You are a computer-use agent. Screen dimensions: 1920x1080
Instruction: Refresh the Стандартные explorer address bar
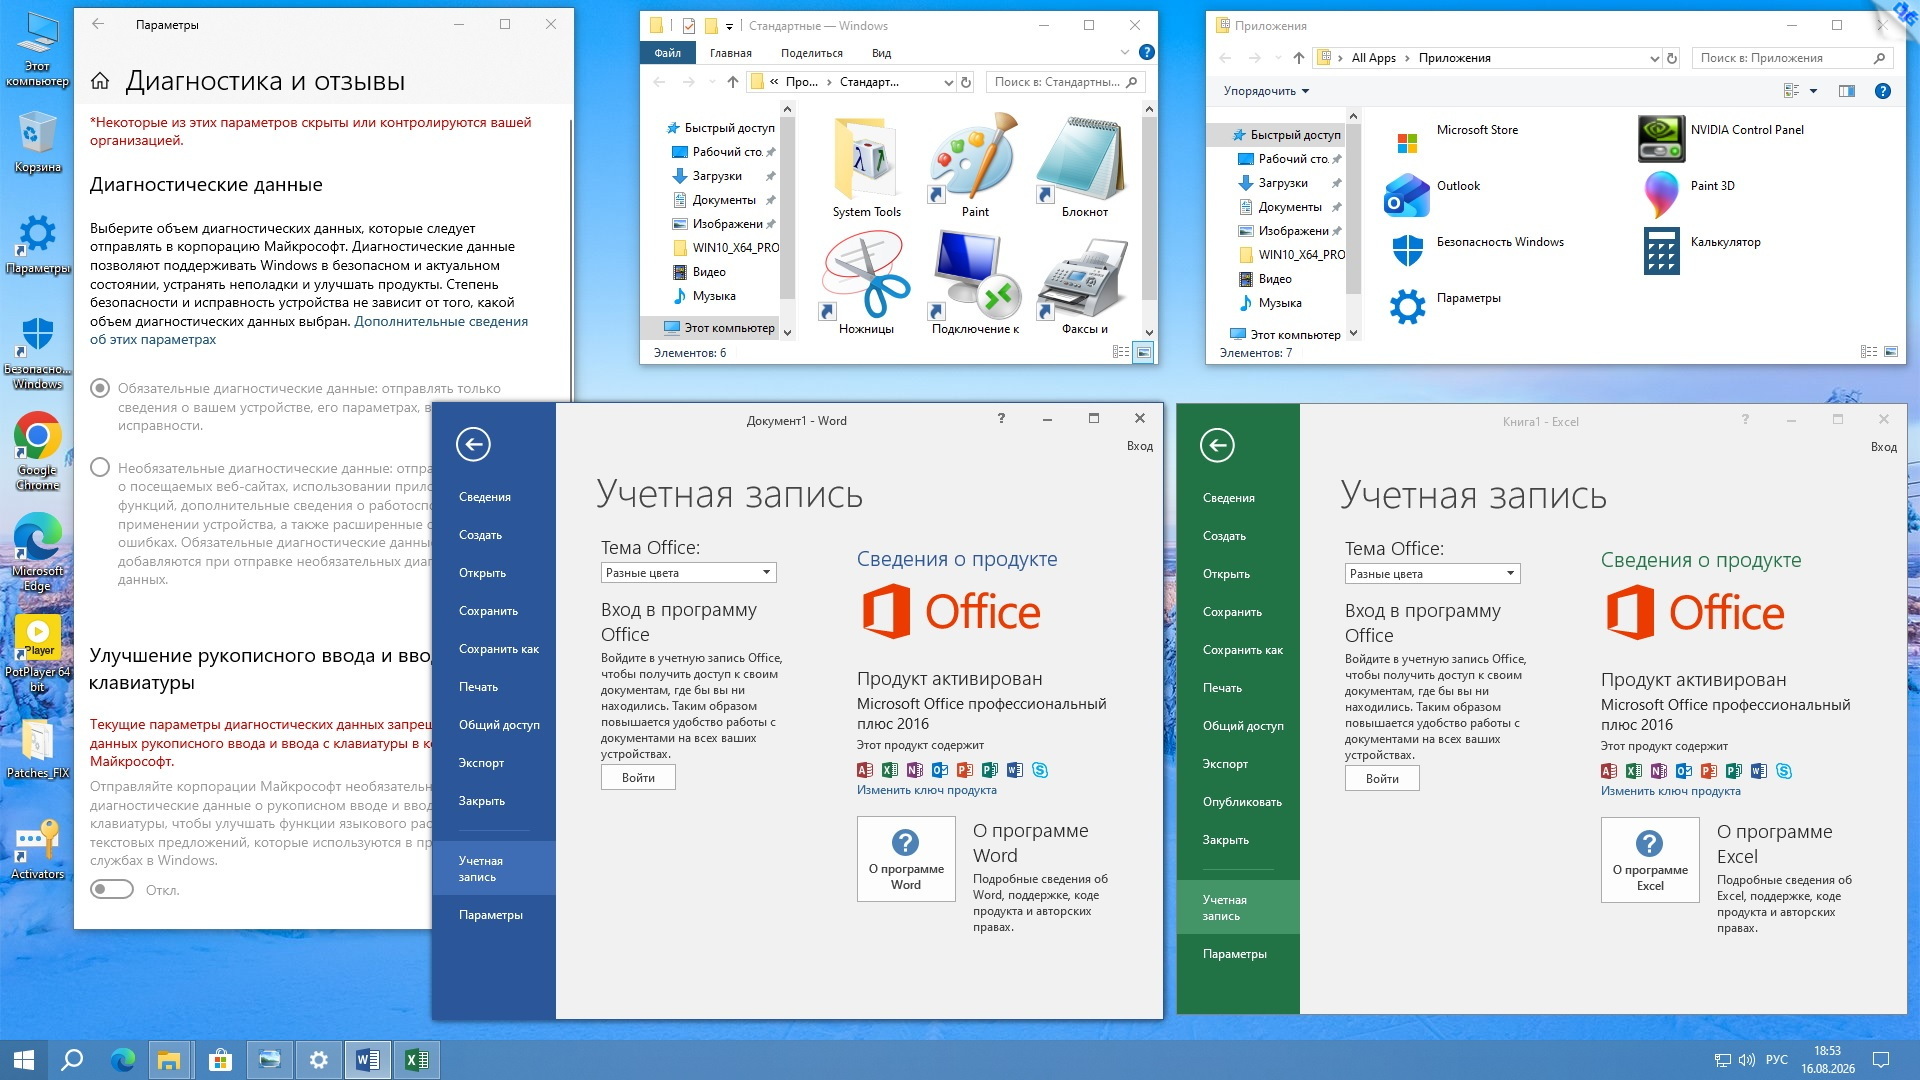pyautogui.click(x=966, y=83)
